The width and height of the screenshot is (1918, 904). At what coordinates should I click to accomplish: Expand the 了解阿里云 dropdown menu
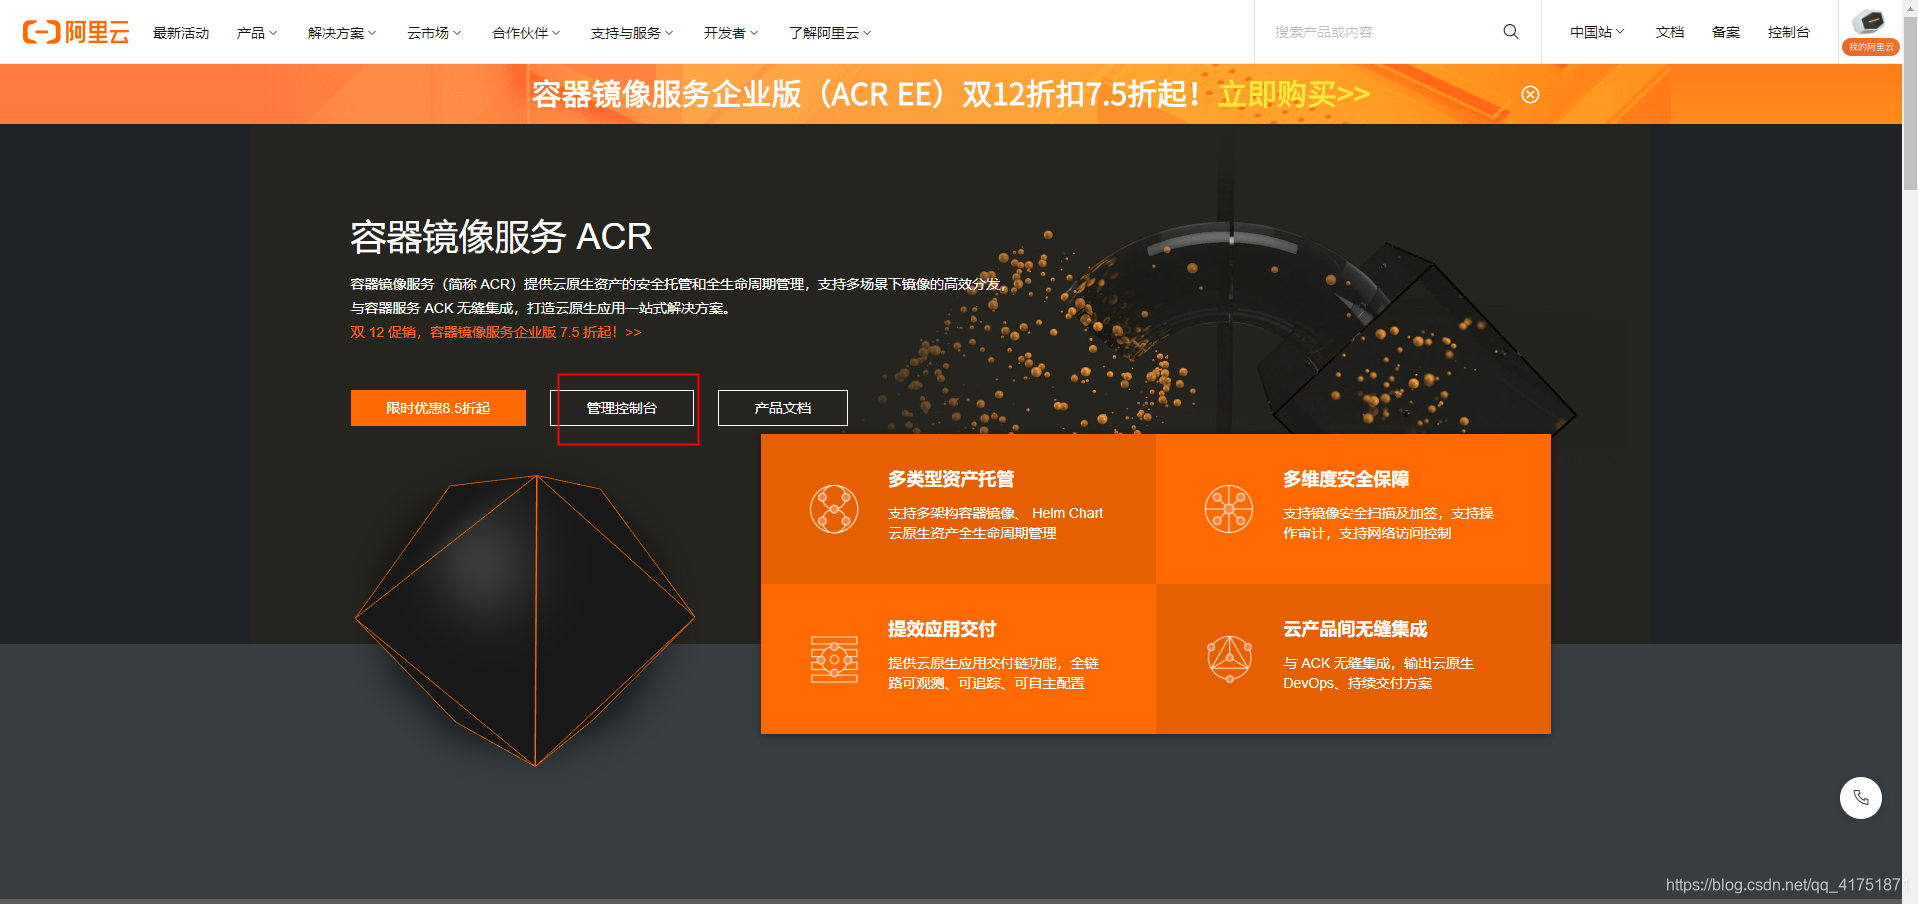pos(830,33)
